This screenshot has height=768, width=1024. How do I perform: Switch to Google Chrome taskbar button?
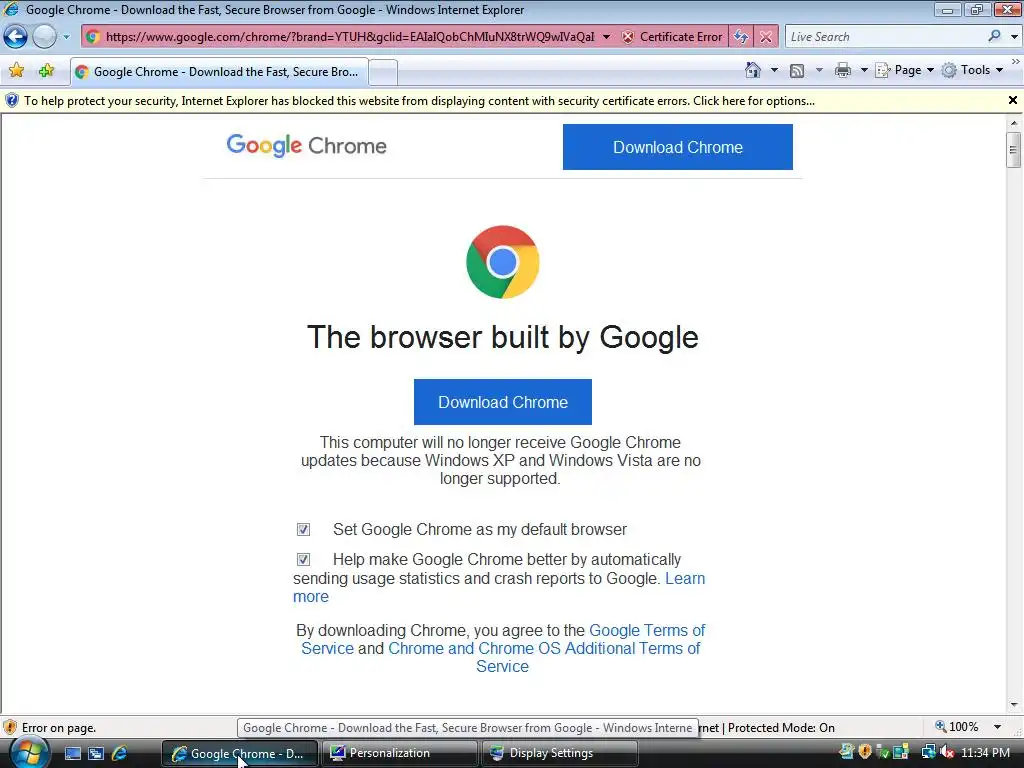[239, 753]
